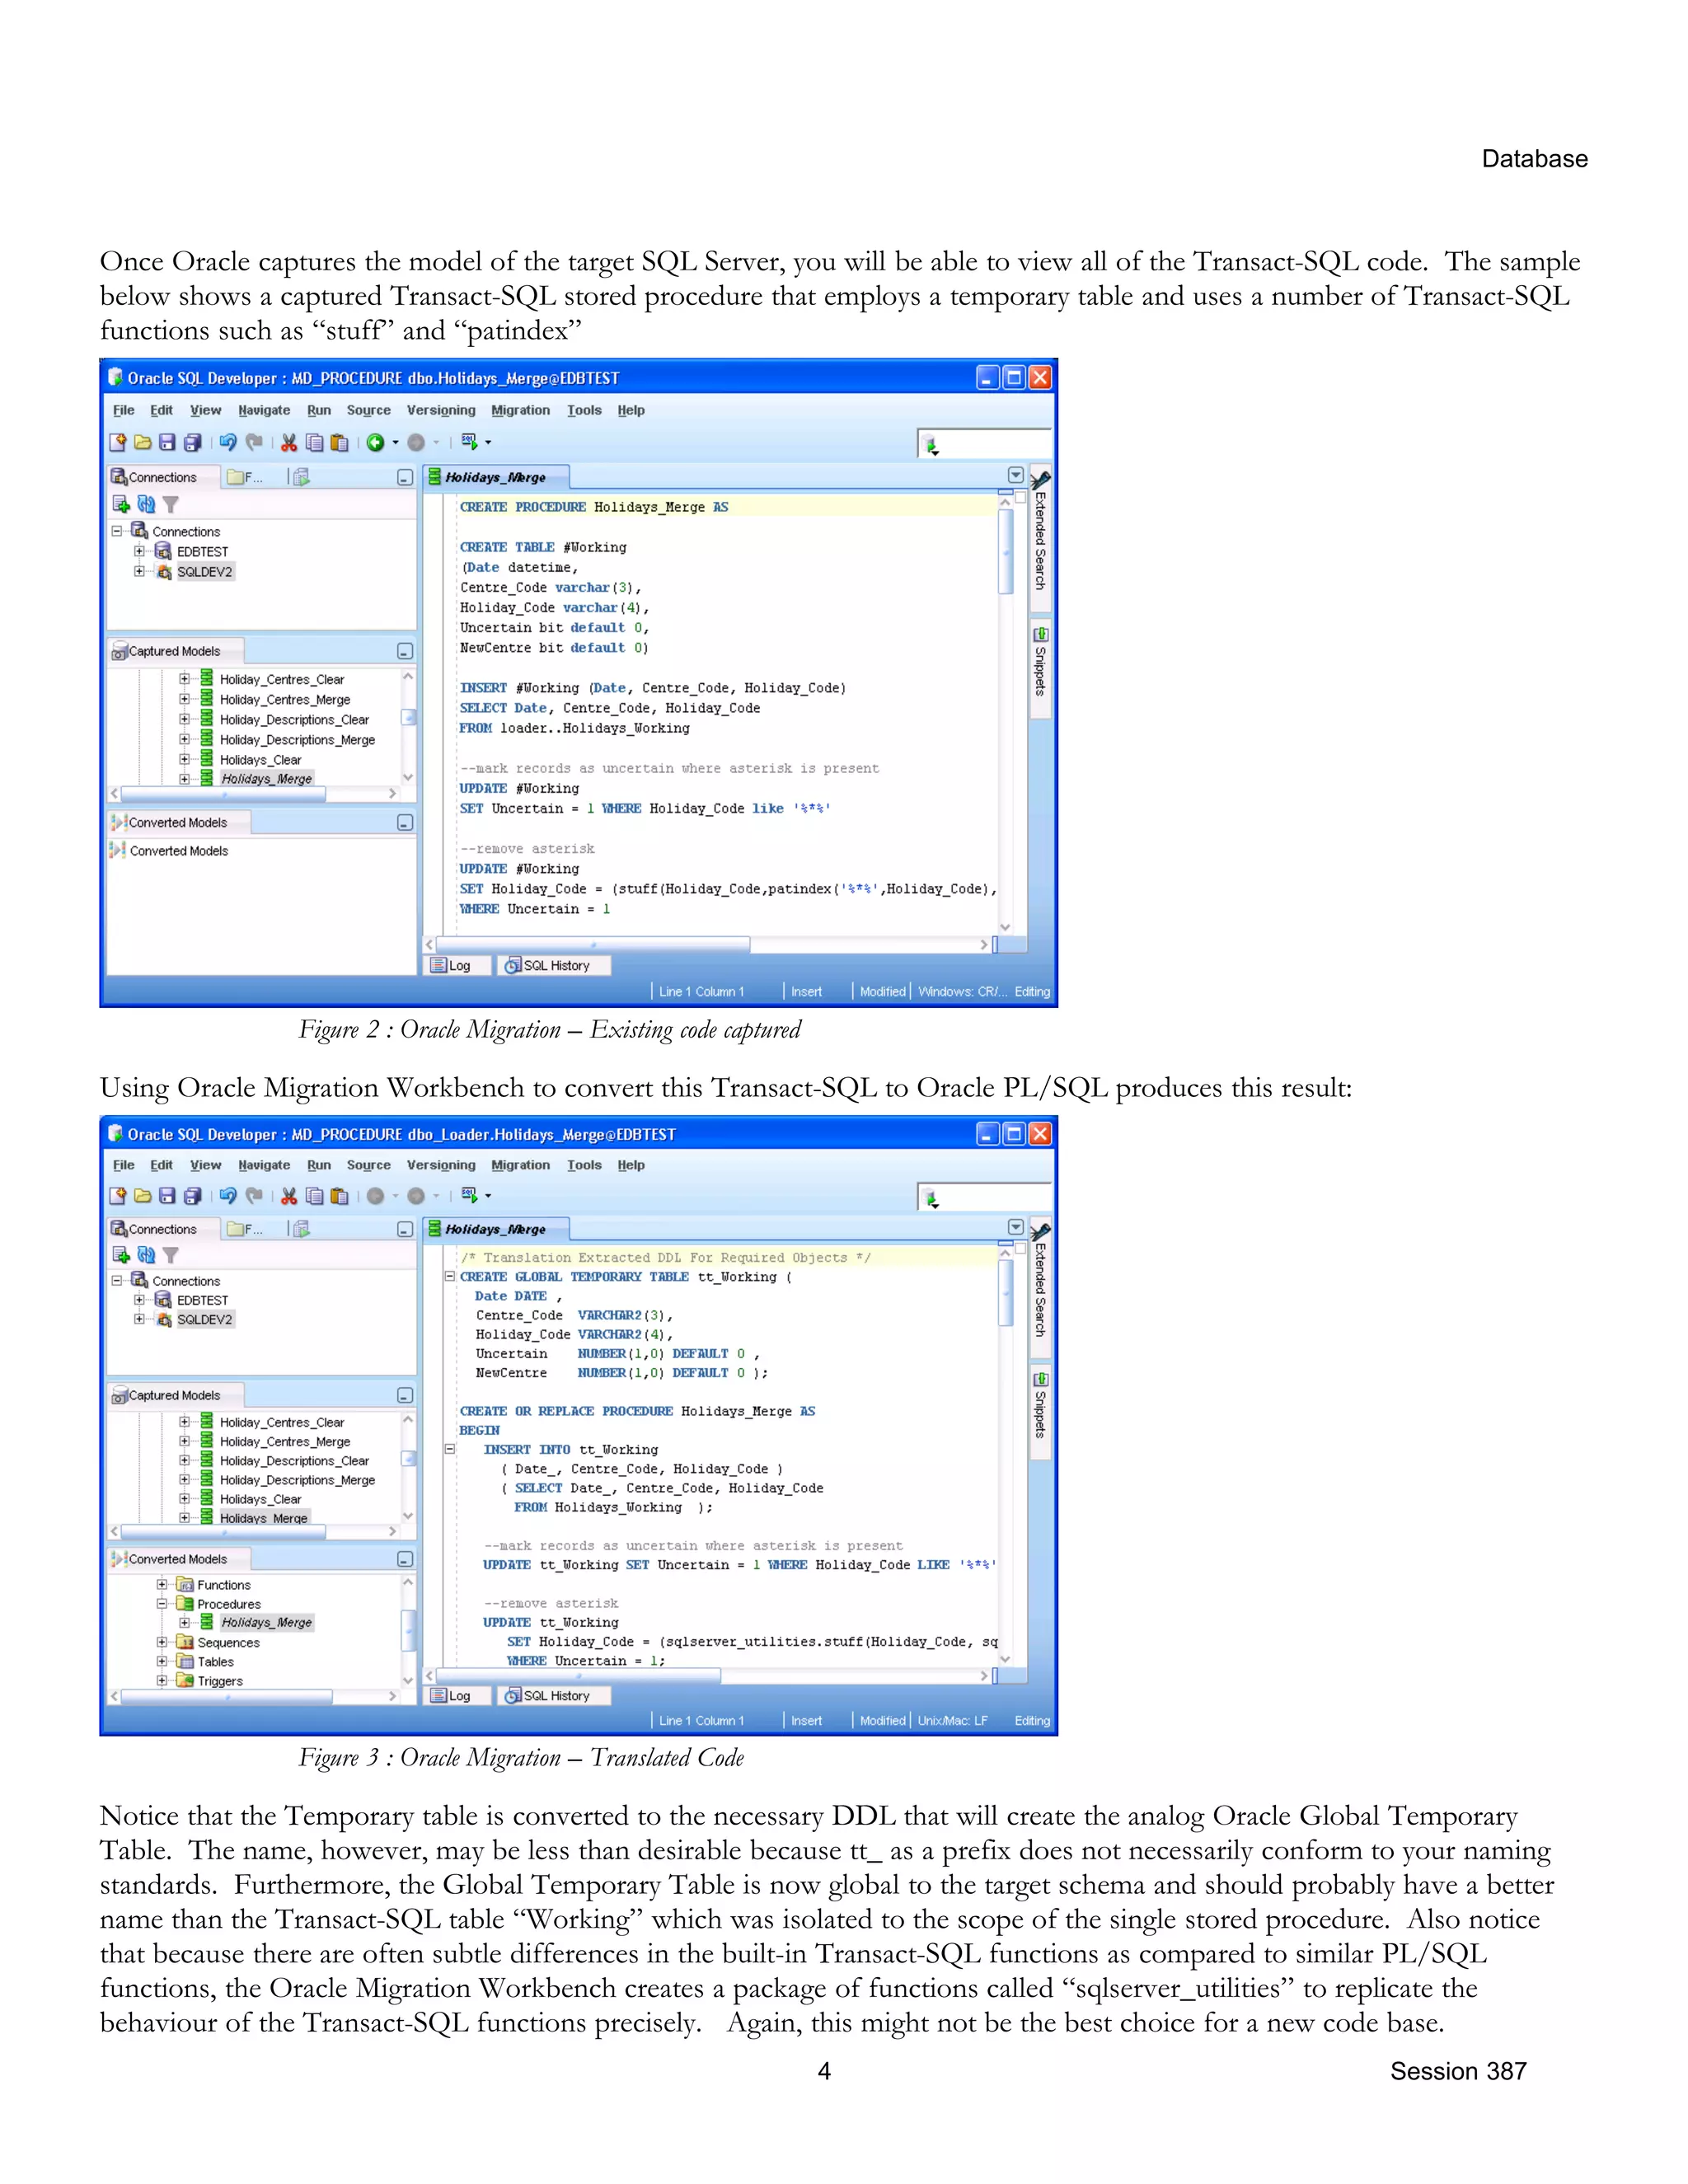Collapse CREATE GLOBAL TEMPORARY TABLE code fold
Viewport: 1688px width, 2184px height.
coord(450,1276)
